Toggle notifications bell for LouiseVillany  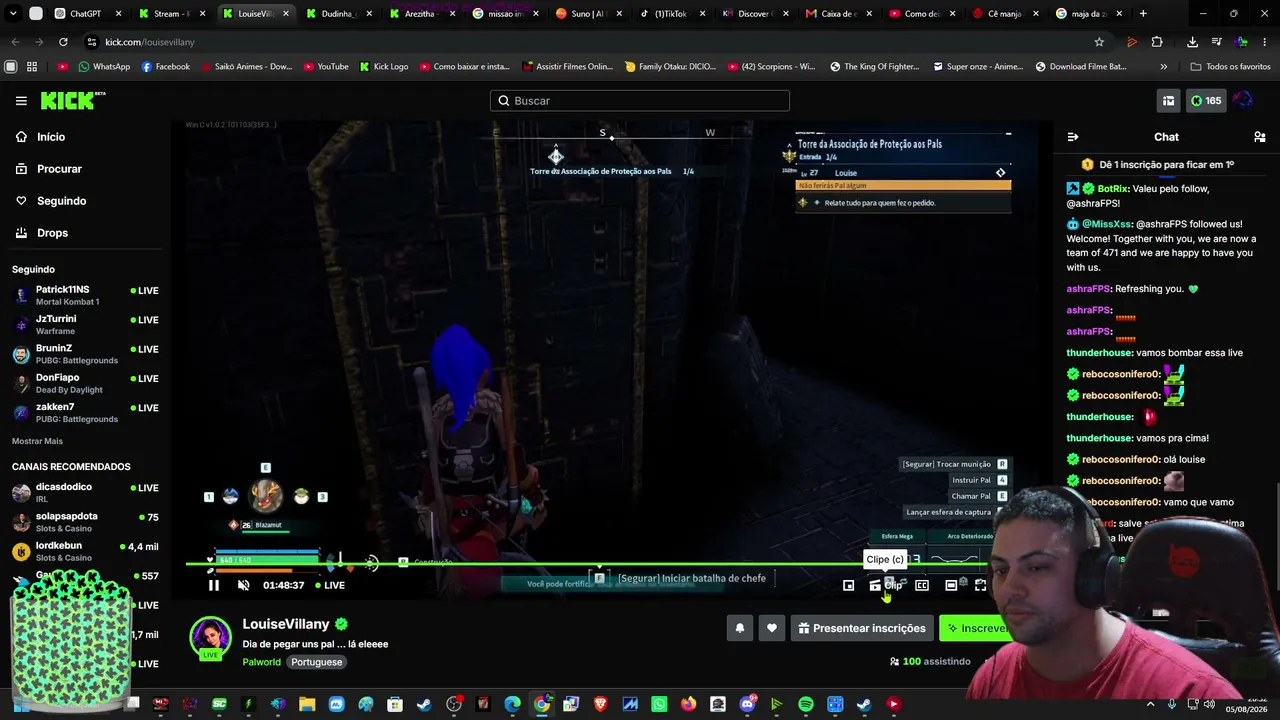(x=740, y=628)
